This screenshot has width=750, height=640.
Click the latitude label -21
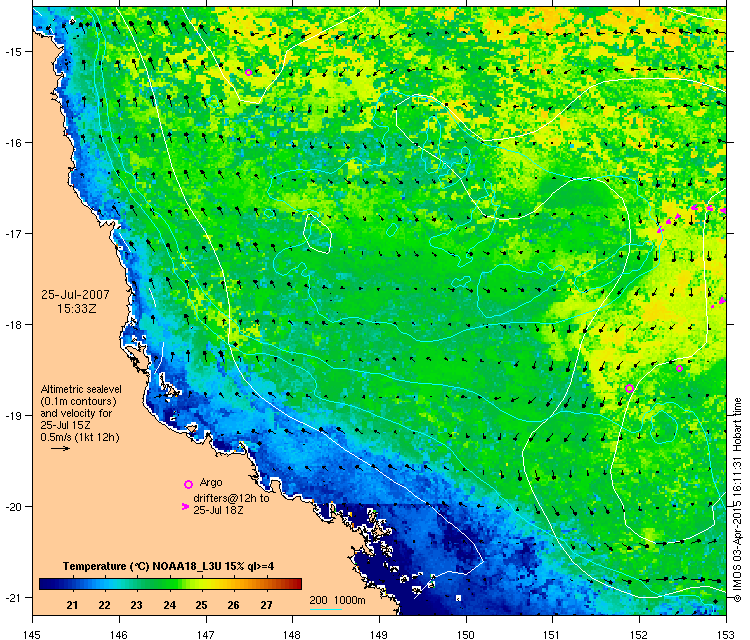tap(12, 597)
